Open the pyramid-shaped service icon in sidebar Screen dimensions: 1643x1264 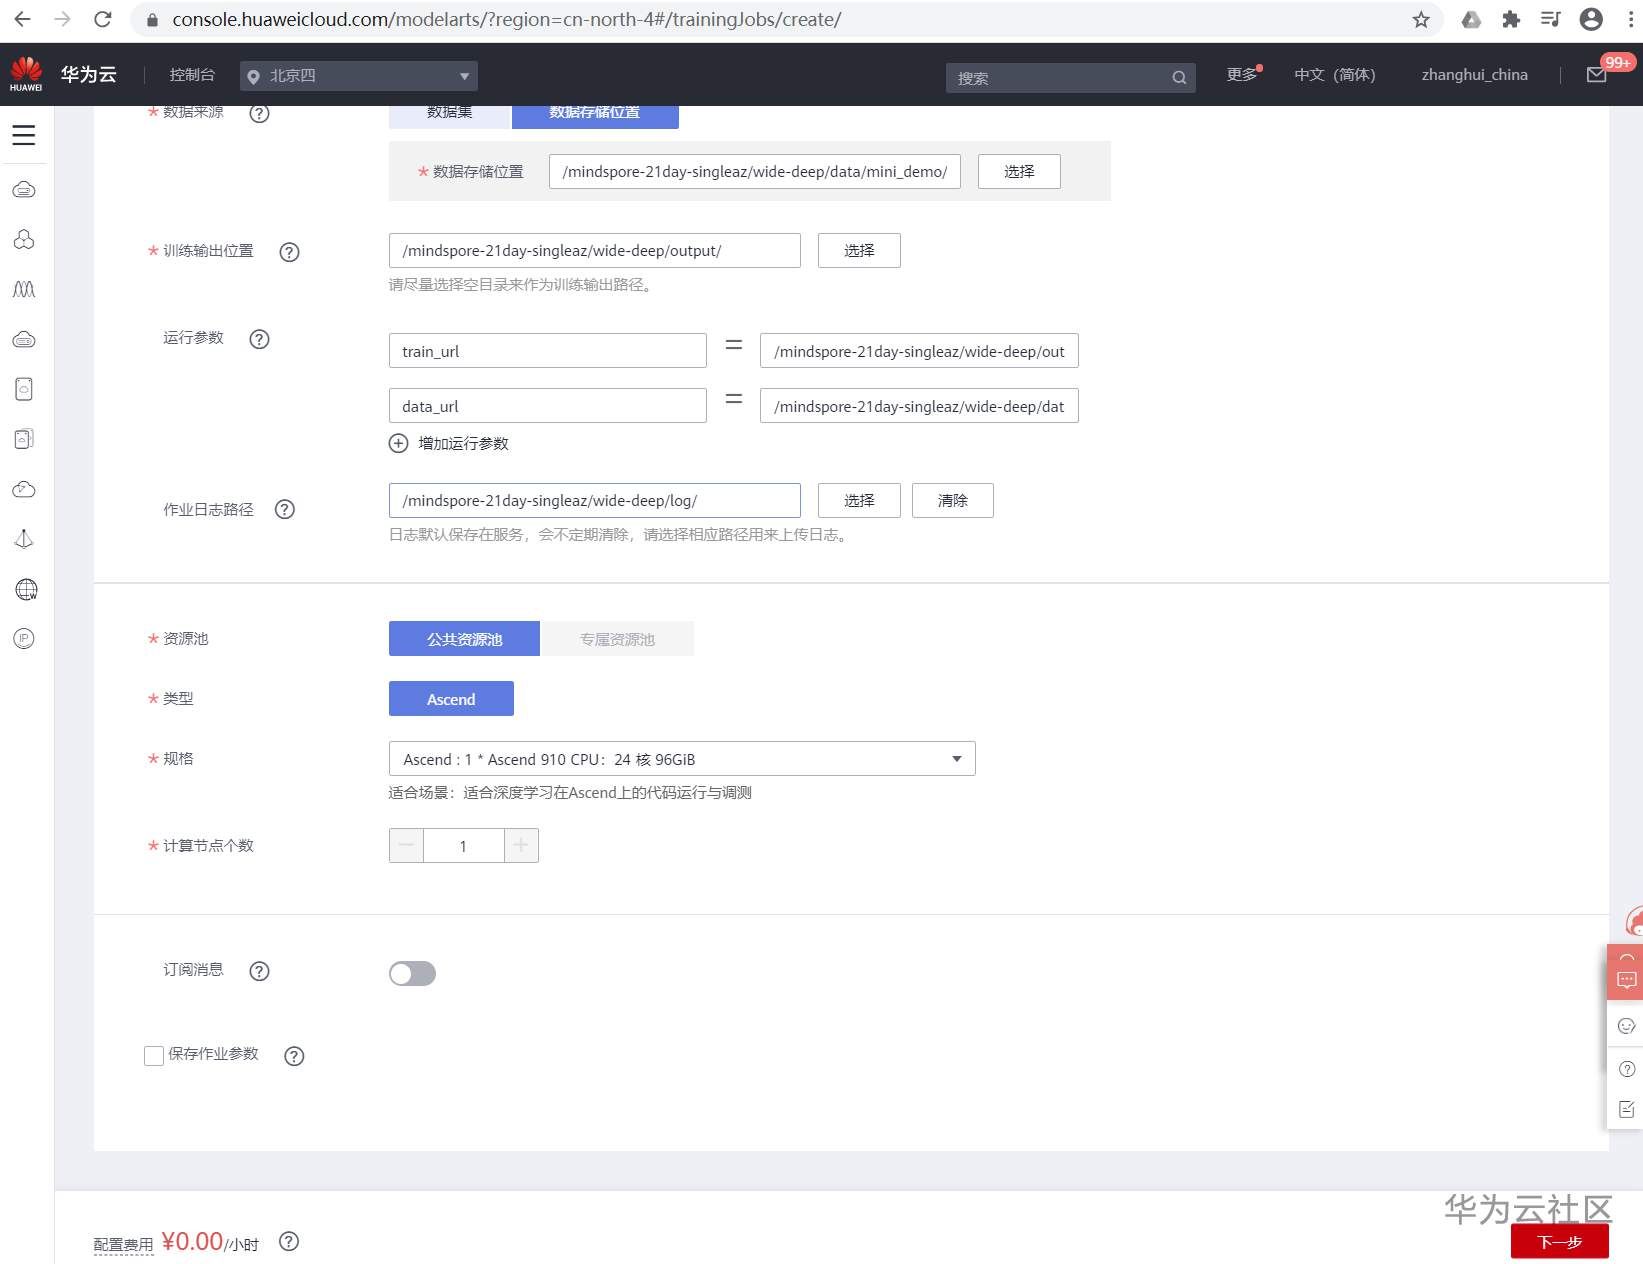click(24, 539)
